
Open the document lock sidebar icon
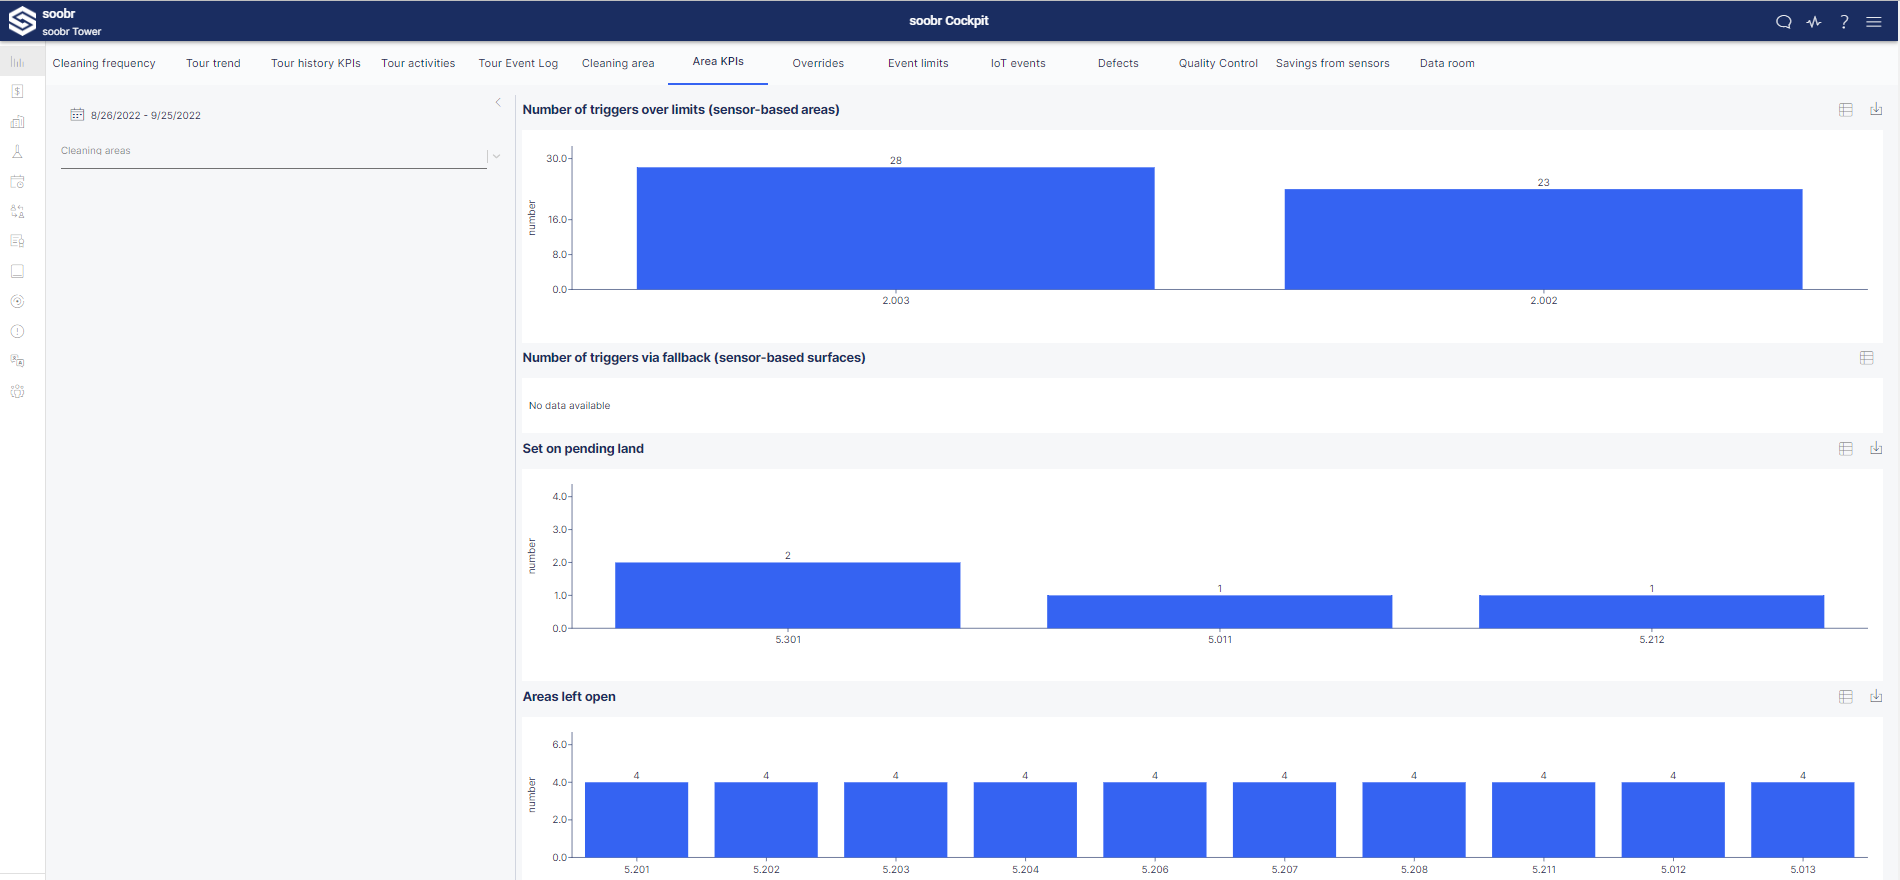(17, 241)
